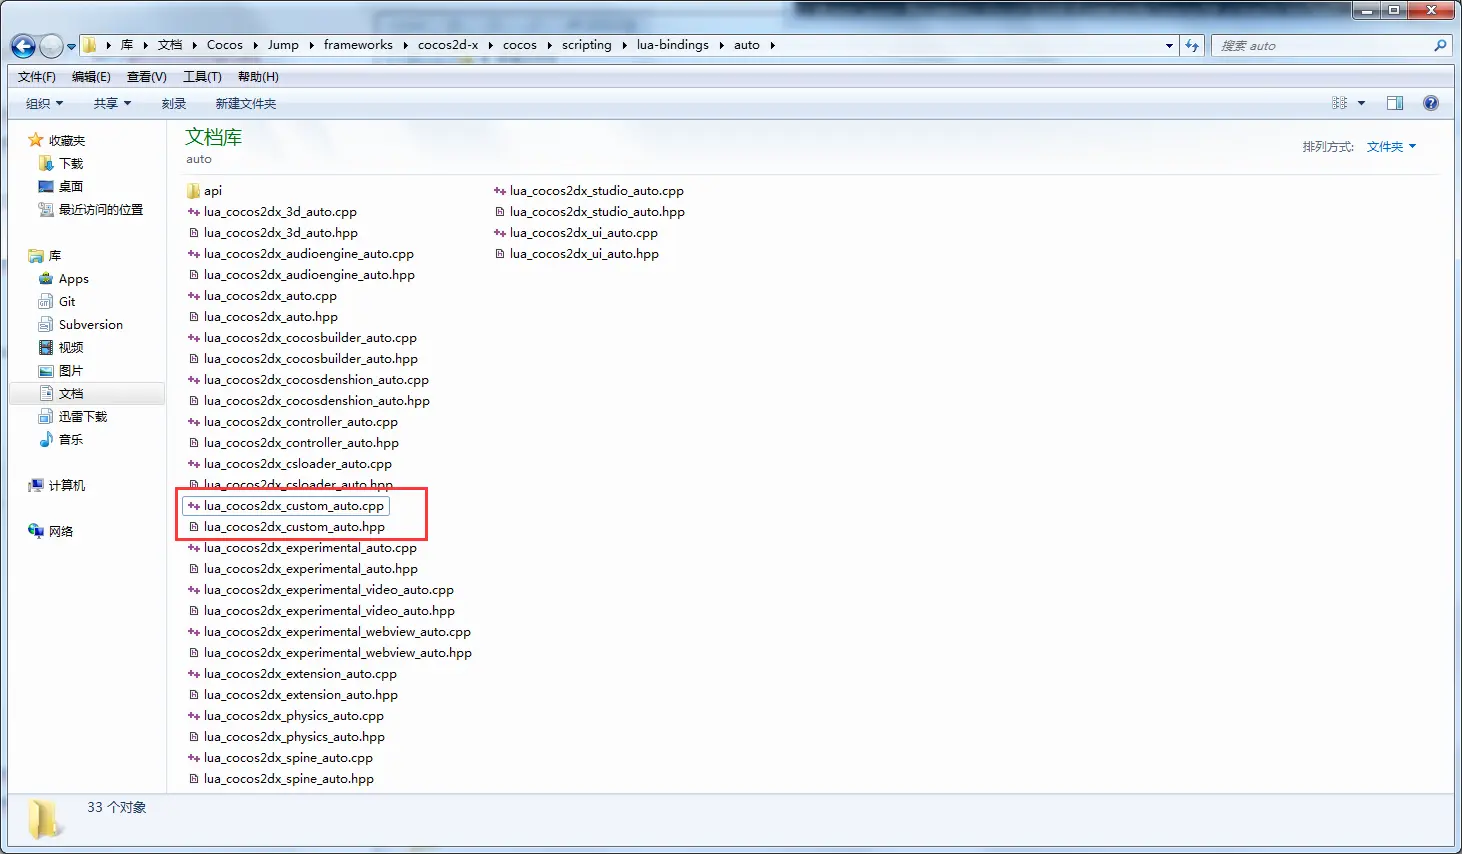The width and height of the screenshot is (1462, 854).
Task: Open the 图片 library
Action: tap(71, 371)
